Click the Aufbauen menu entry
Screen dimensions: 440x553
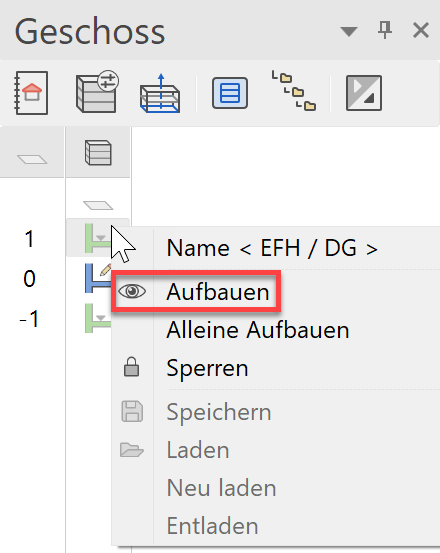coord(218,292)
